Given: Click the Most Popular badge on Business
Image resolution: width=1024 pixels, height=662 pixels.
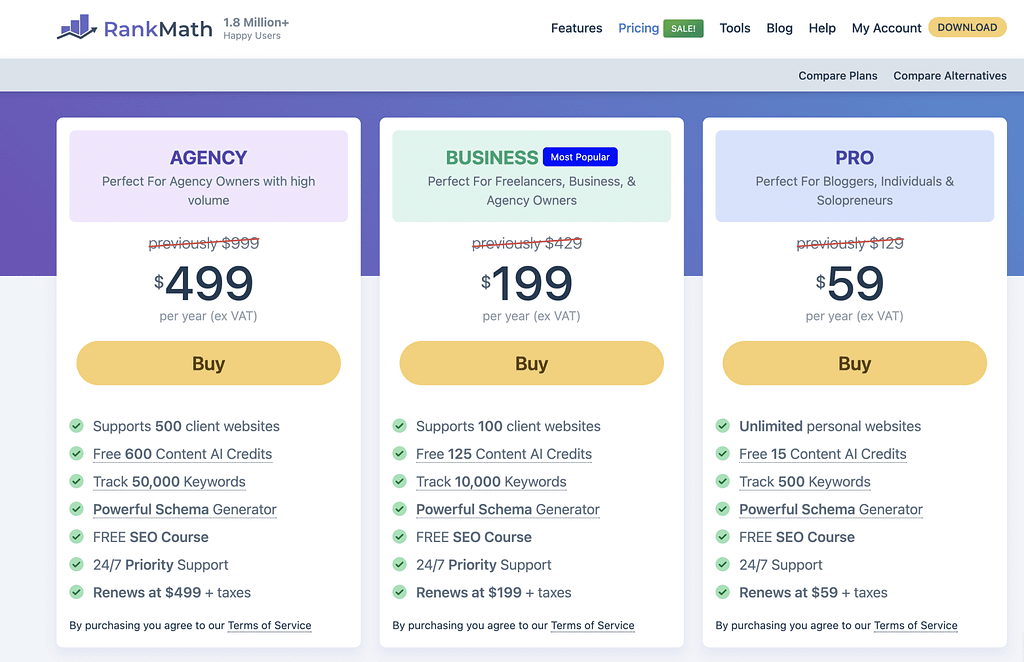Looking at the screenshot, I should pos(580,157).
